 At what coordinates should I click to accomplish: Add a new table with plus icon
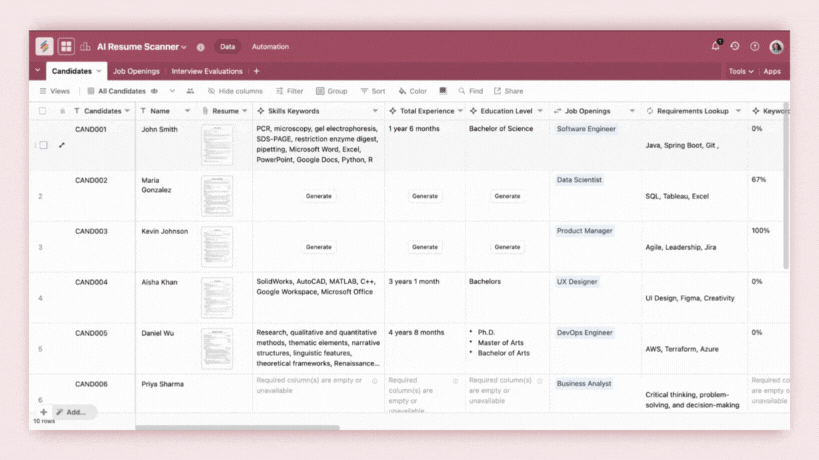256,71
